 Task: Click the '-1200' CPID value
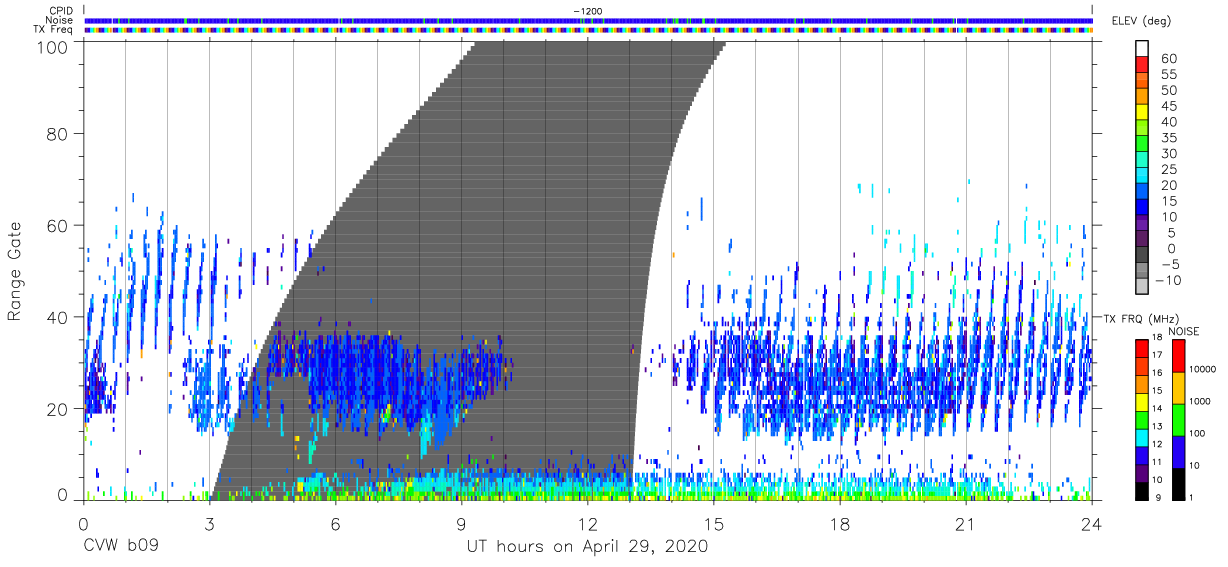(587, 11)
